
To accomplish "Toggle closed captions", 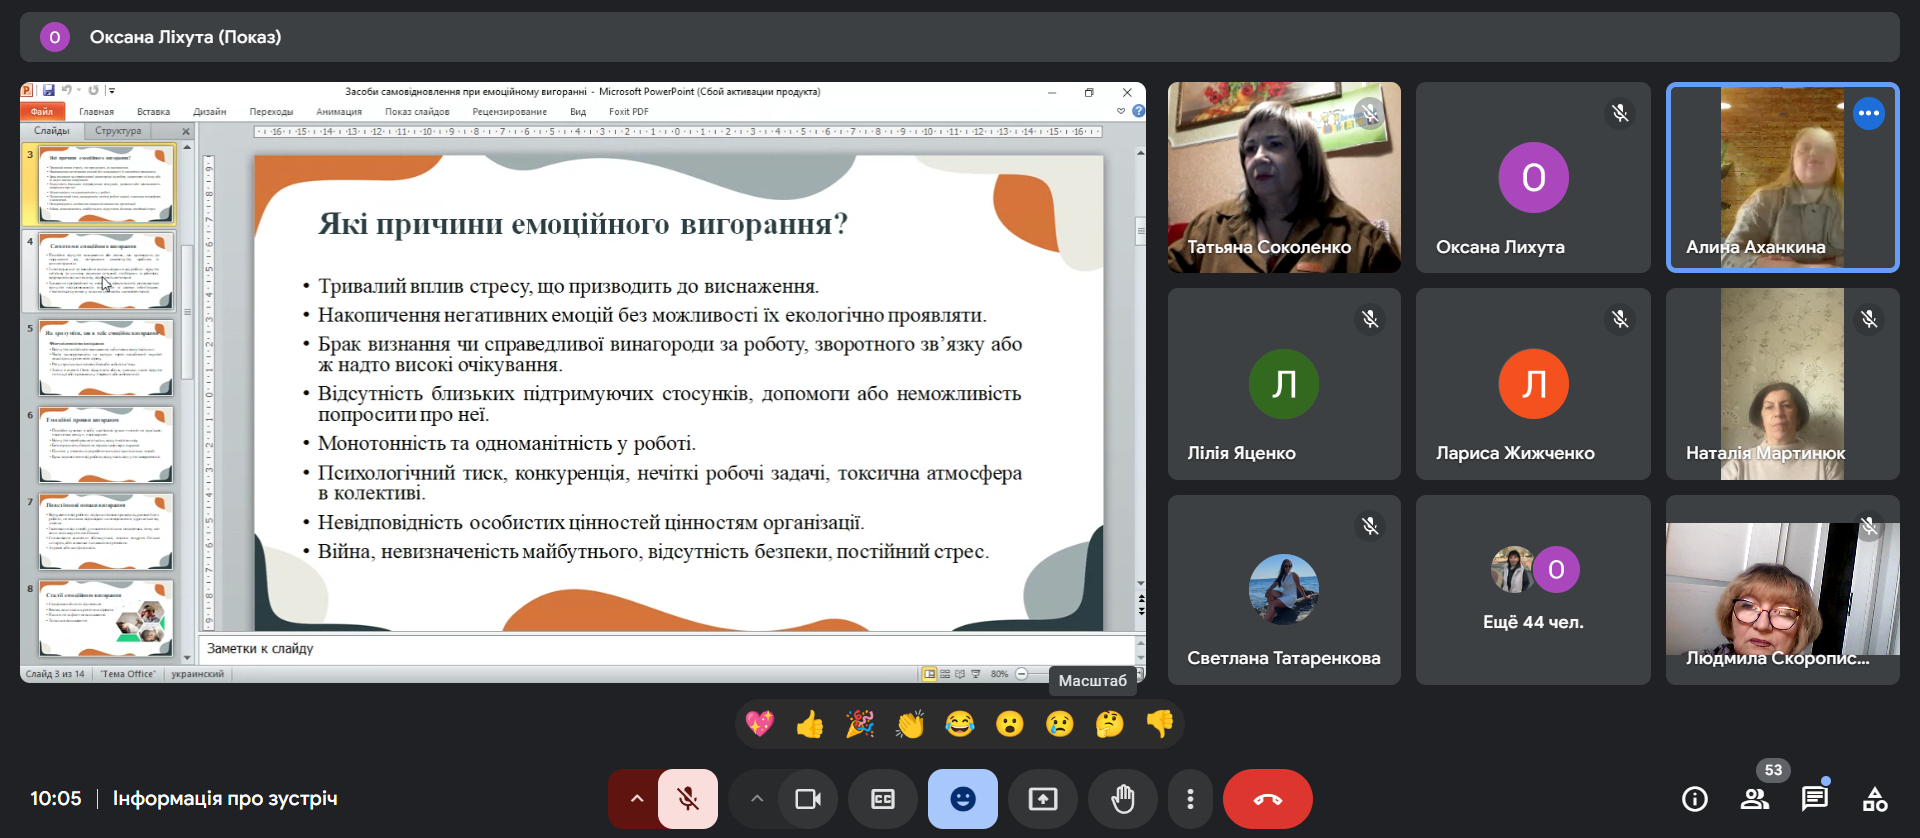I will pos(883,799).
